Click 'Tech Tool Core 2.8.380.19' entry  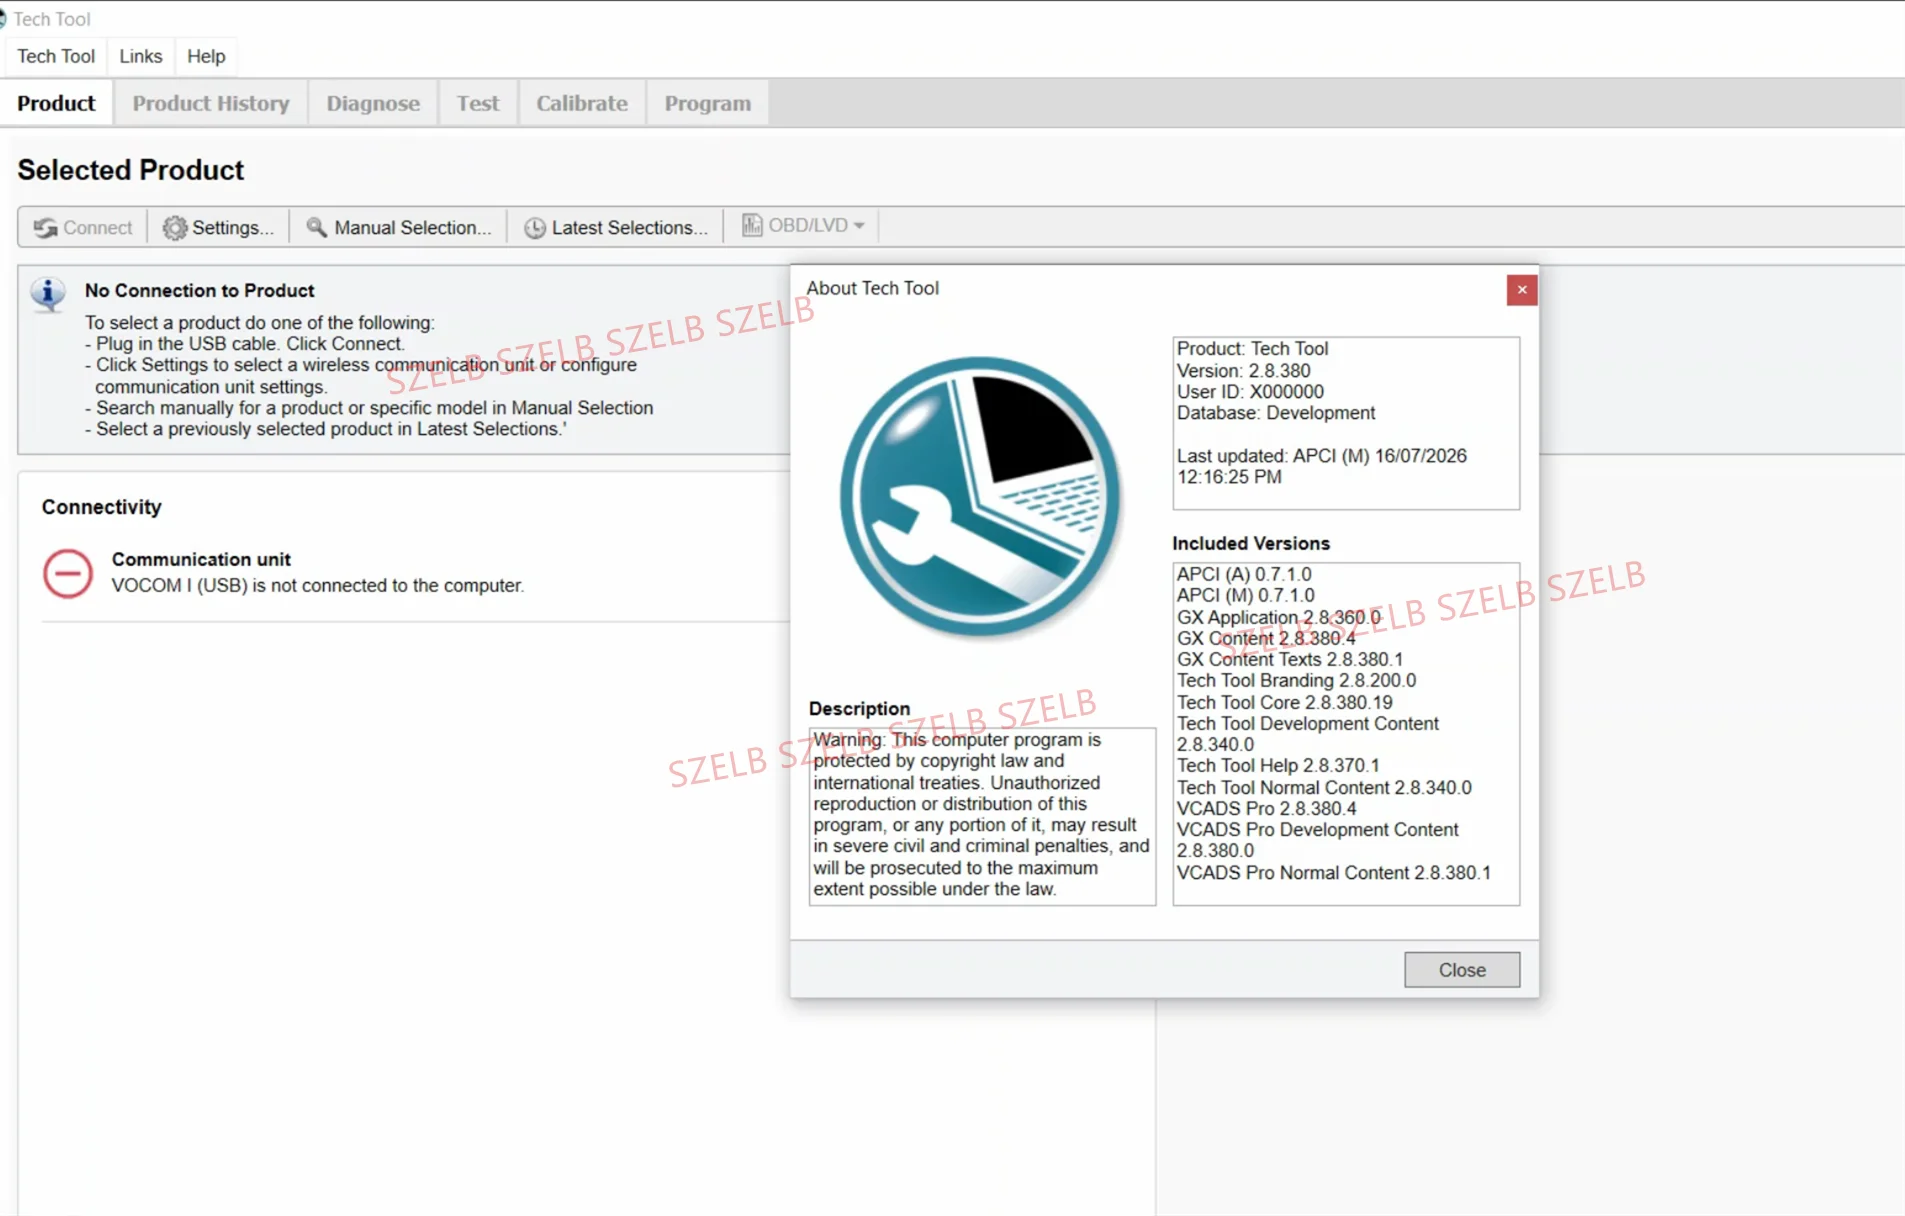[x=1284, y=702]
